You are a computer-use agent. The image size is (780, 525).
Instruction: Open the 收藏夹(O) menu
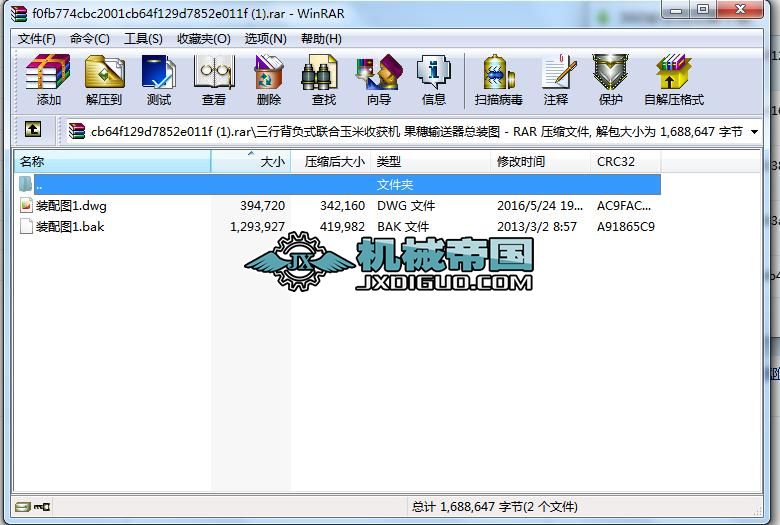point(204,39)
